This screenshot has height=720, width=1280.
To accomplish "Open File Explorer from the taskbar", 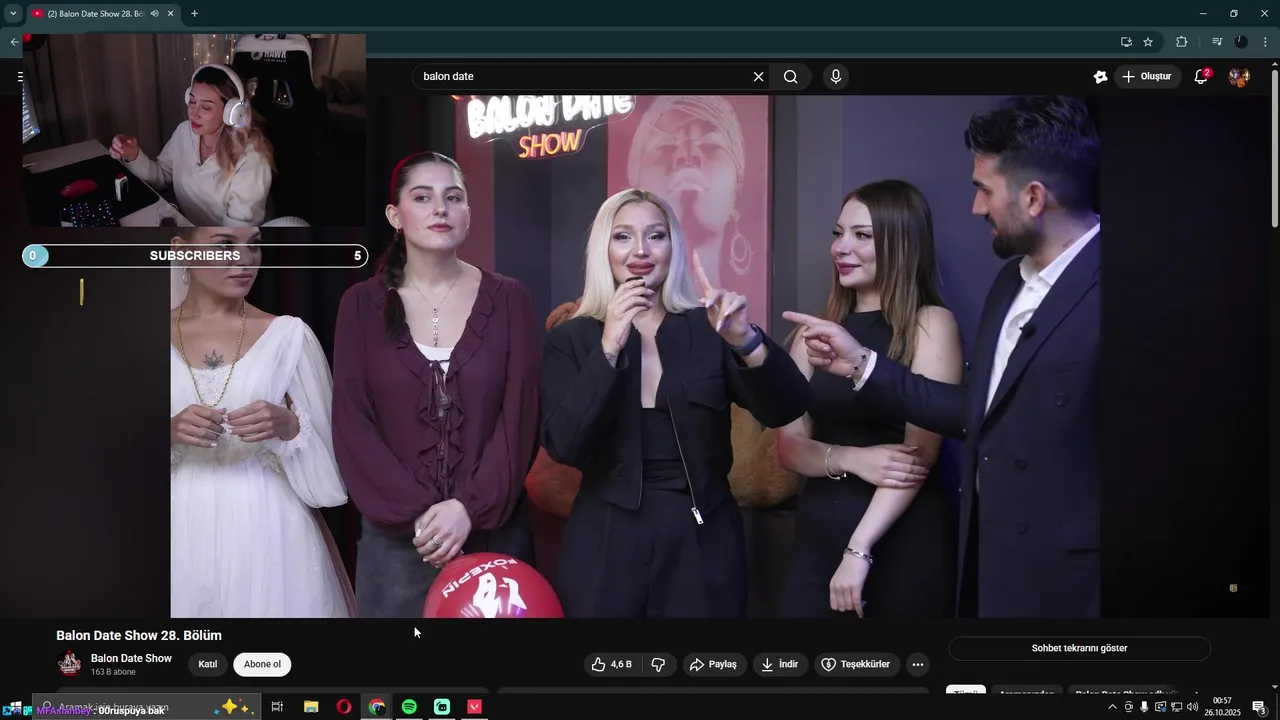I will click(x=311, y=707).
